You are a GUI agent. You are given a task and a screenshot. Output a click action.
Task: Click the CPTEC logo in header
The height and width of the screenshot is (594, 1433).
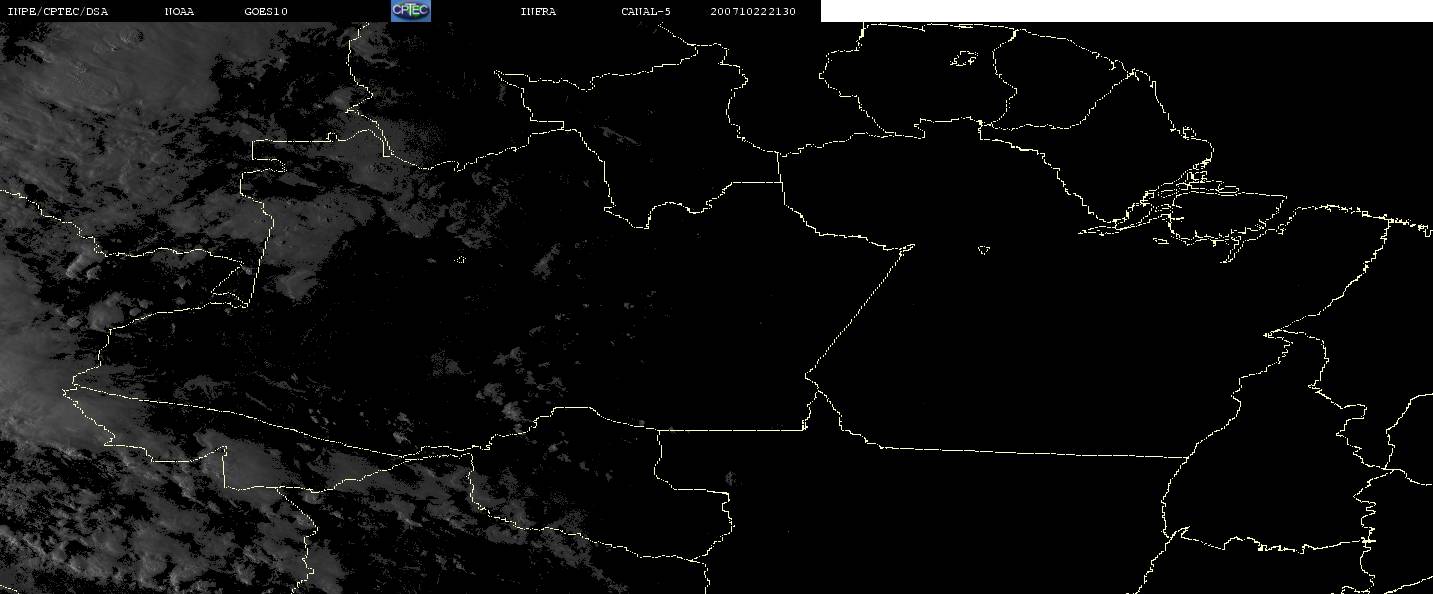point(411,10)
